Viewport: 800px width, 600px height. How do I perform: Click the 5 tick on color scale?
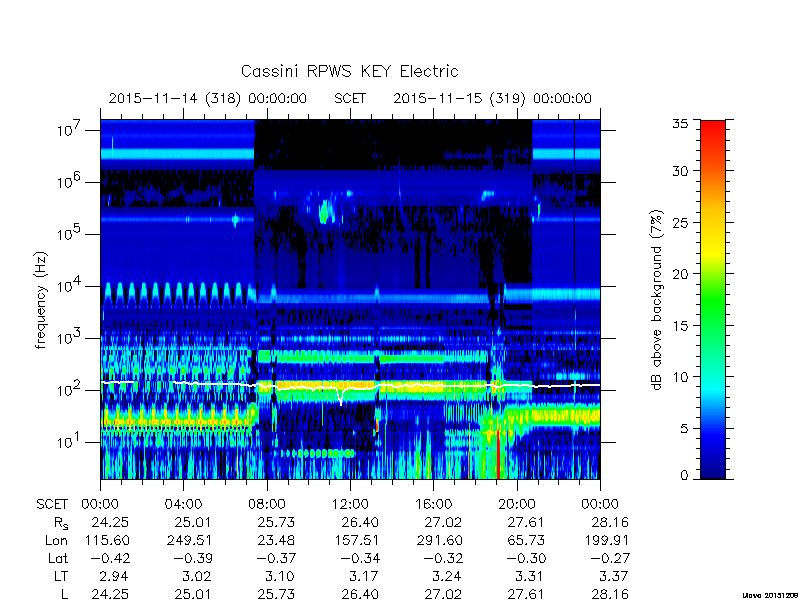684,428
